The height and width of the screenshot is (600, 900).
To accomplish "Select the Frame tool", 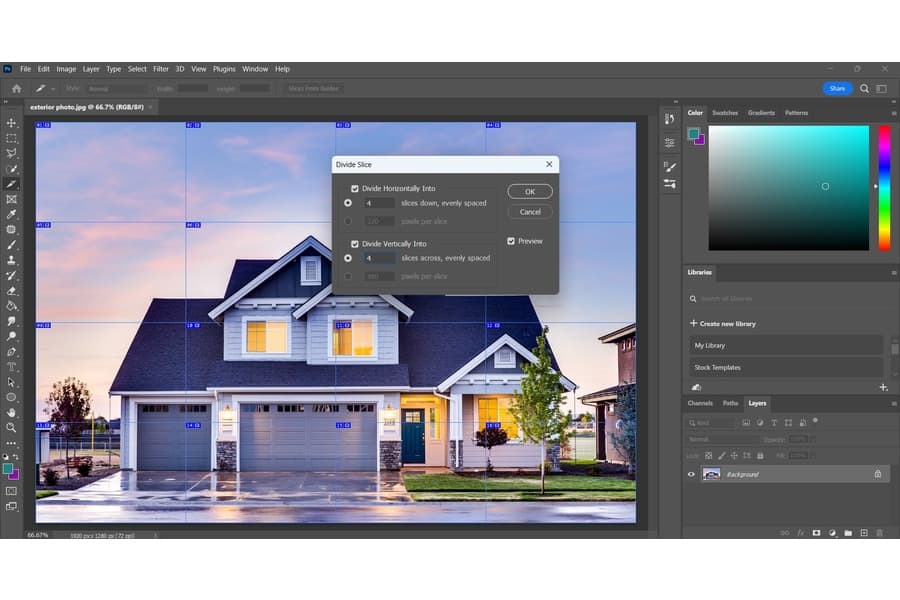I will [x=11, y=199].
